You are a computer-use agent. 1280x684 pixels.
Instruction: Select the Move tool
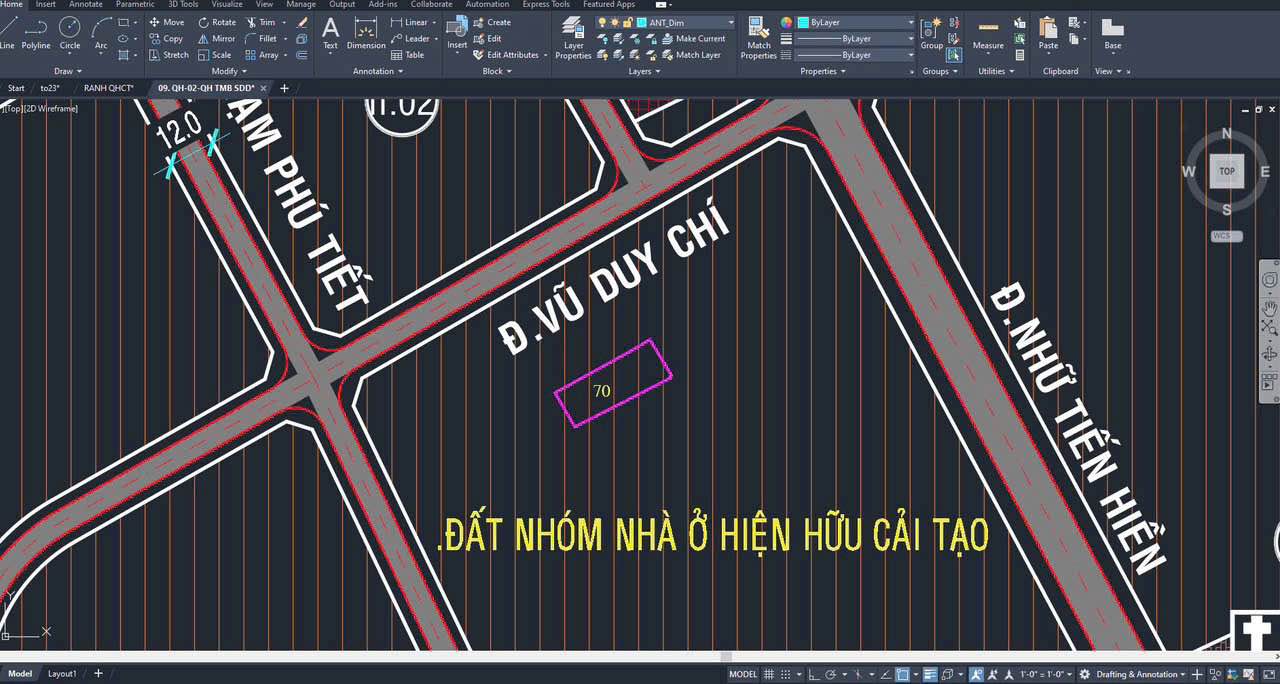tap(169, 22)
